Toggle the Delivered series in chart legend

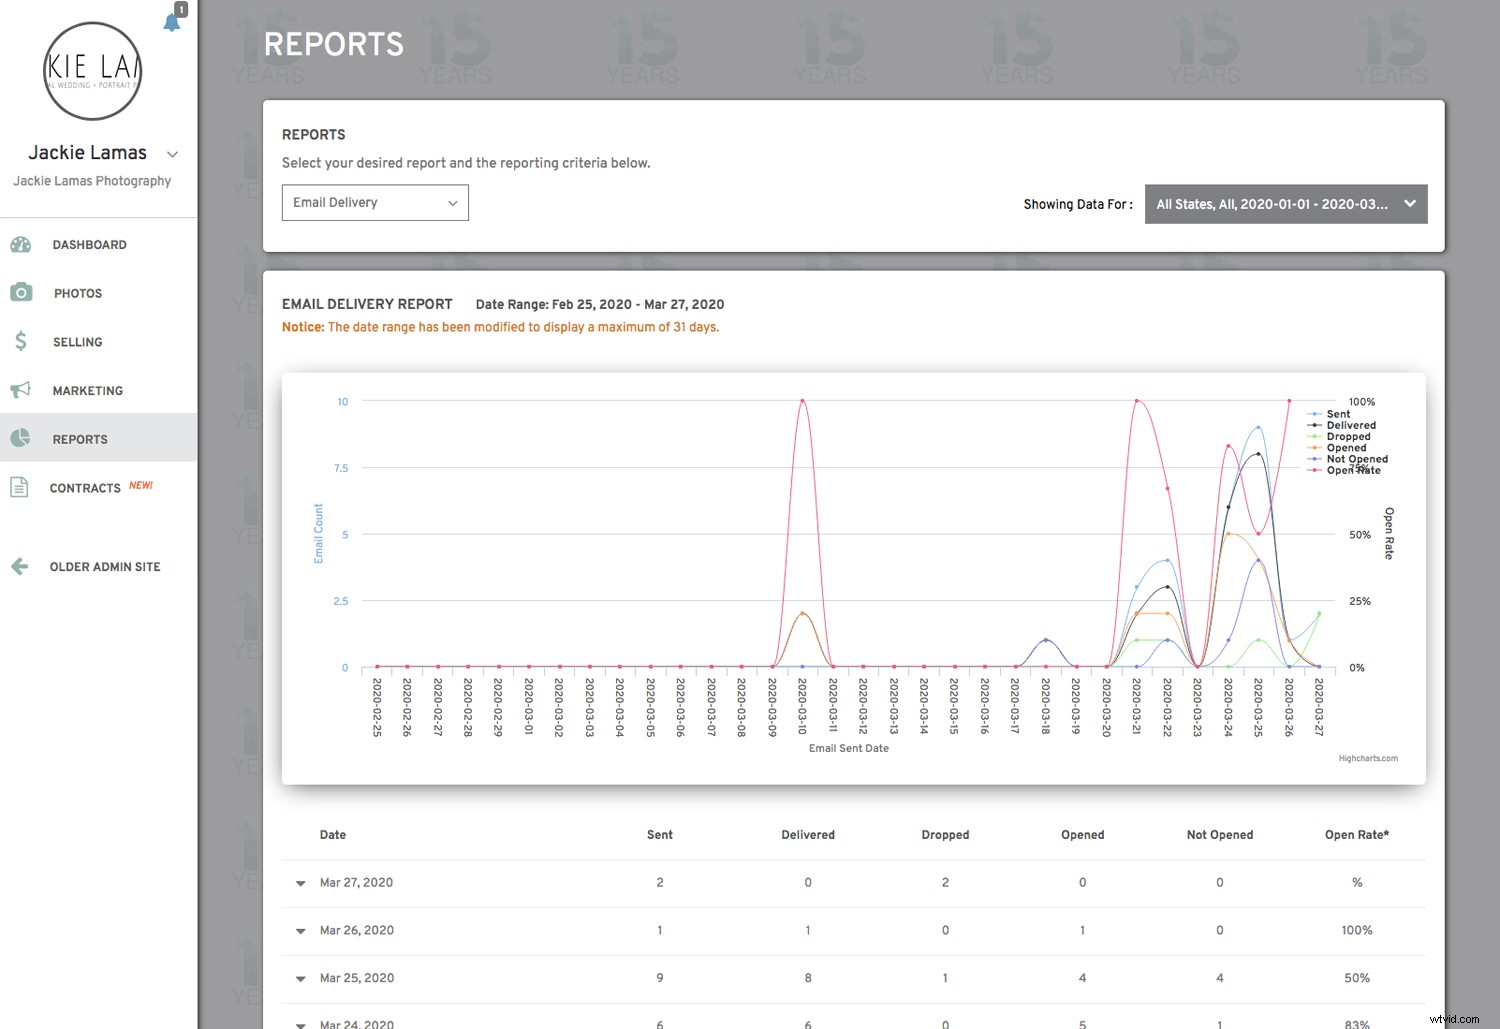(1350, 425)
